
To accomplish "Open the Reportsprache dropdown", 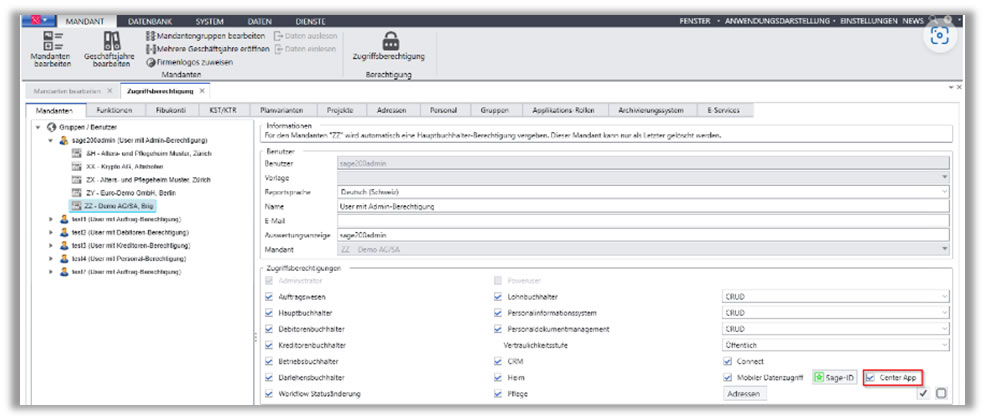I will click(x=944, y=191).
